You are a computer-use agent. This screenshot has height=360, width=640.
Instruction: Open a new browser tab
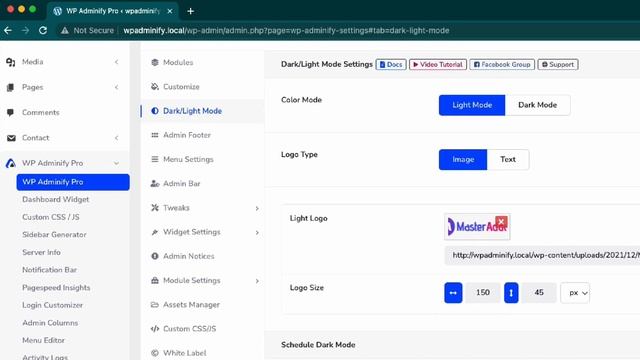pos(190,11)
